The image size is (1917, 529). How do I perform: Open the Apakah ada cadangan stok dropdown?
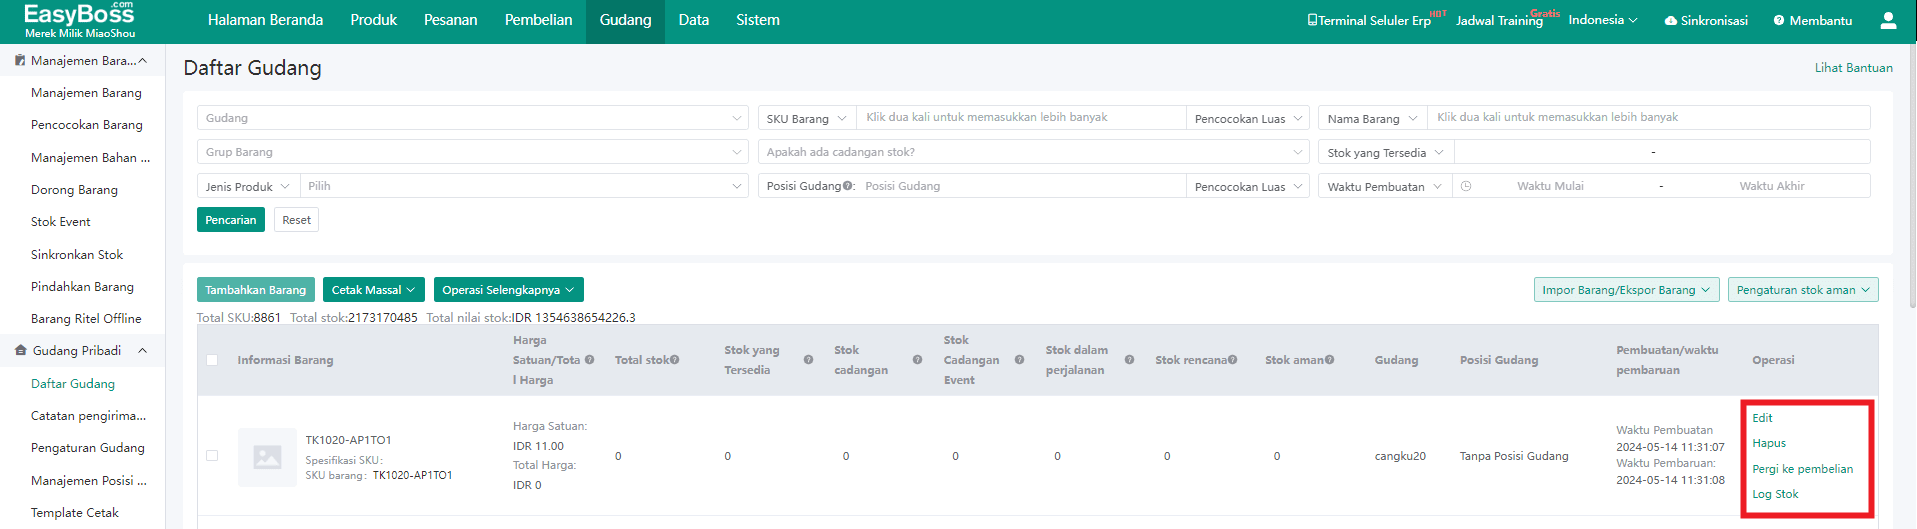click(x=1034, y=152)
